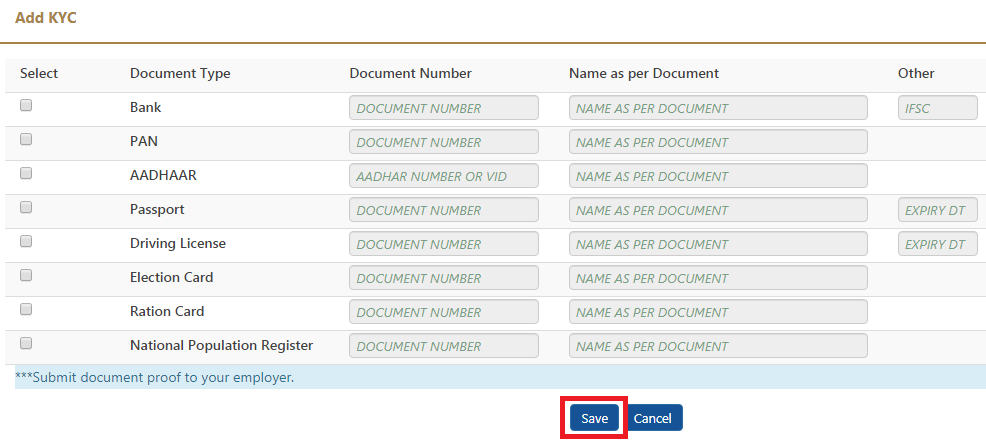The image size is (986, 443).
Task: Tick the Driving License checkbox
Action: (26, 242)
